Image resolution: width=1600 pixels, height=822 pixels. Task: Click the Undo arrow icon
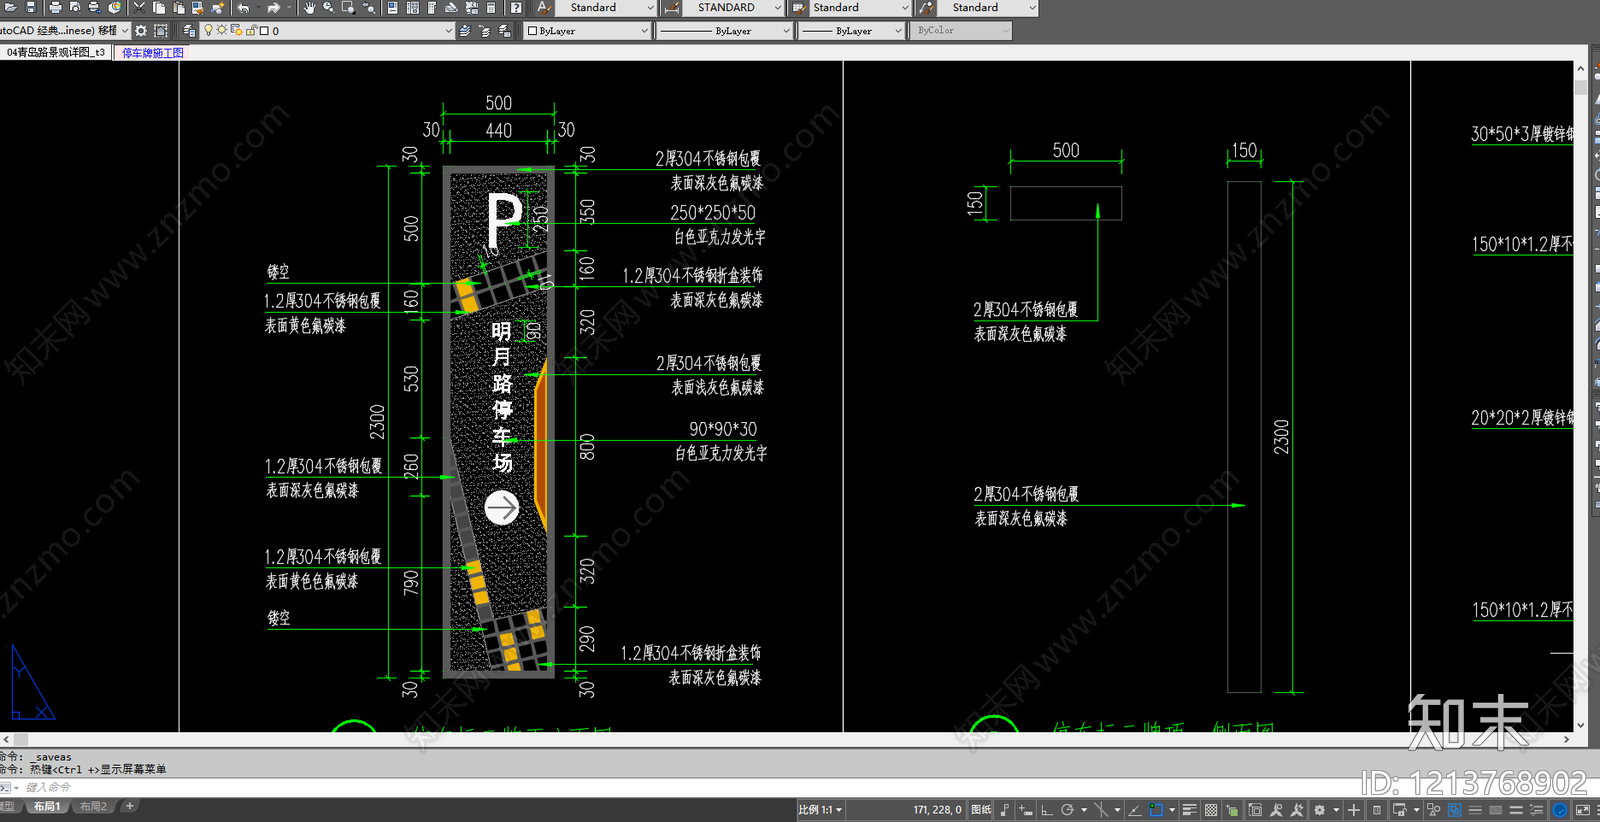(x=243, y=7)
